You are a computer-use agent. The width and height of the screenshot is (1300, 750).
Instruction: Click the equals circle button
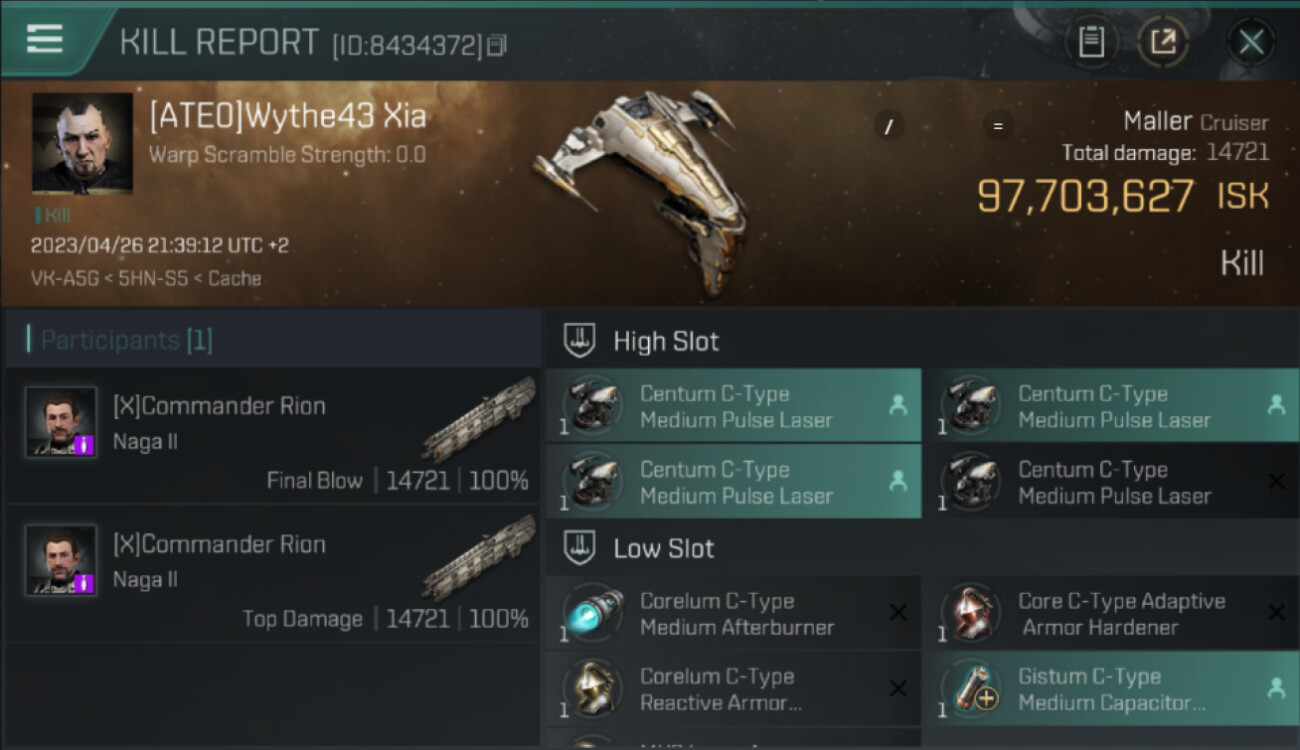pos(996,125)
